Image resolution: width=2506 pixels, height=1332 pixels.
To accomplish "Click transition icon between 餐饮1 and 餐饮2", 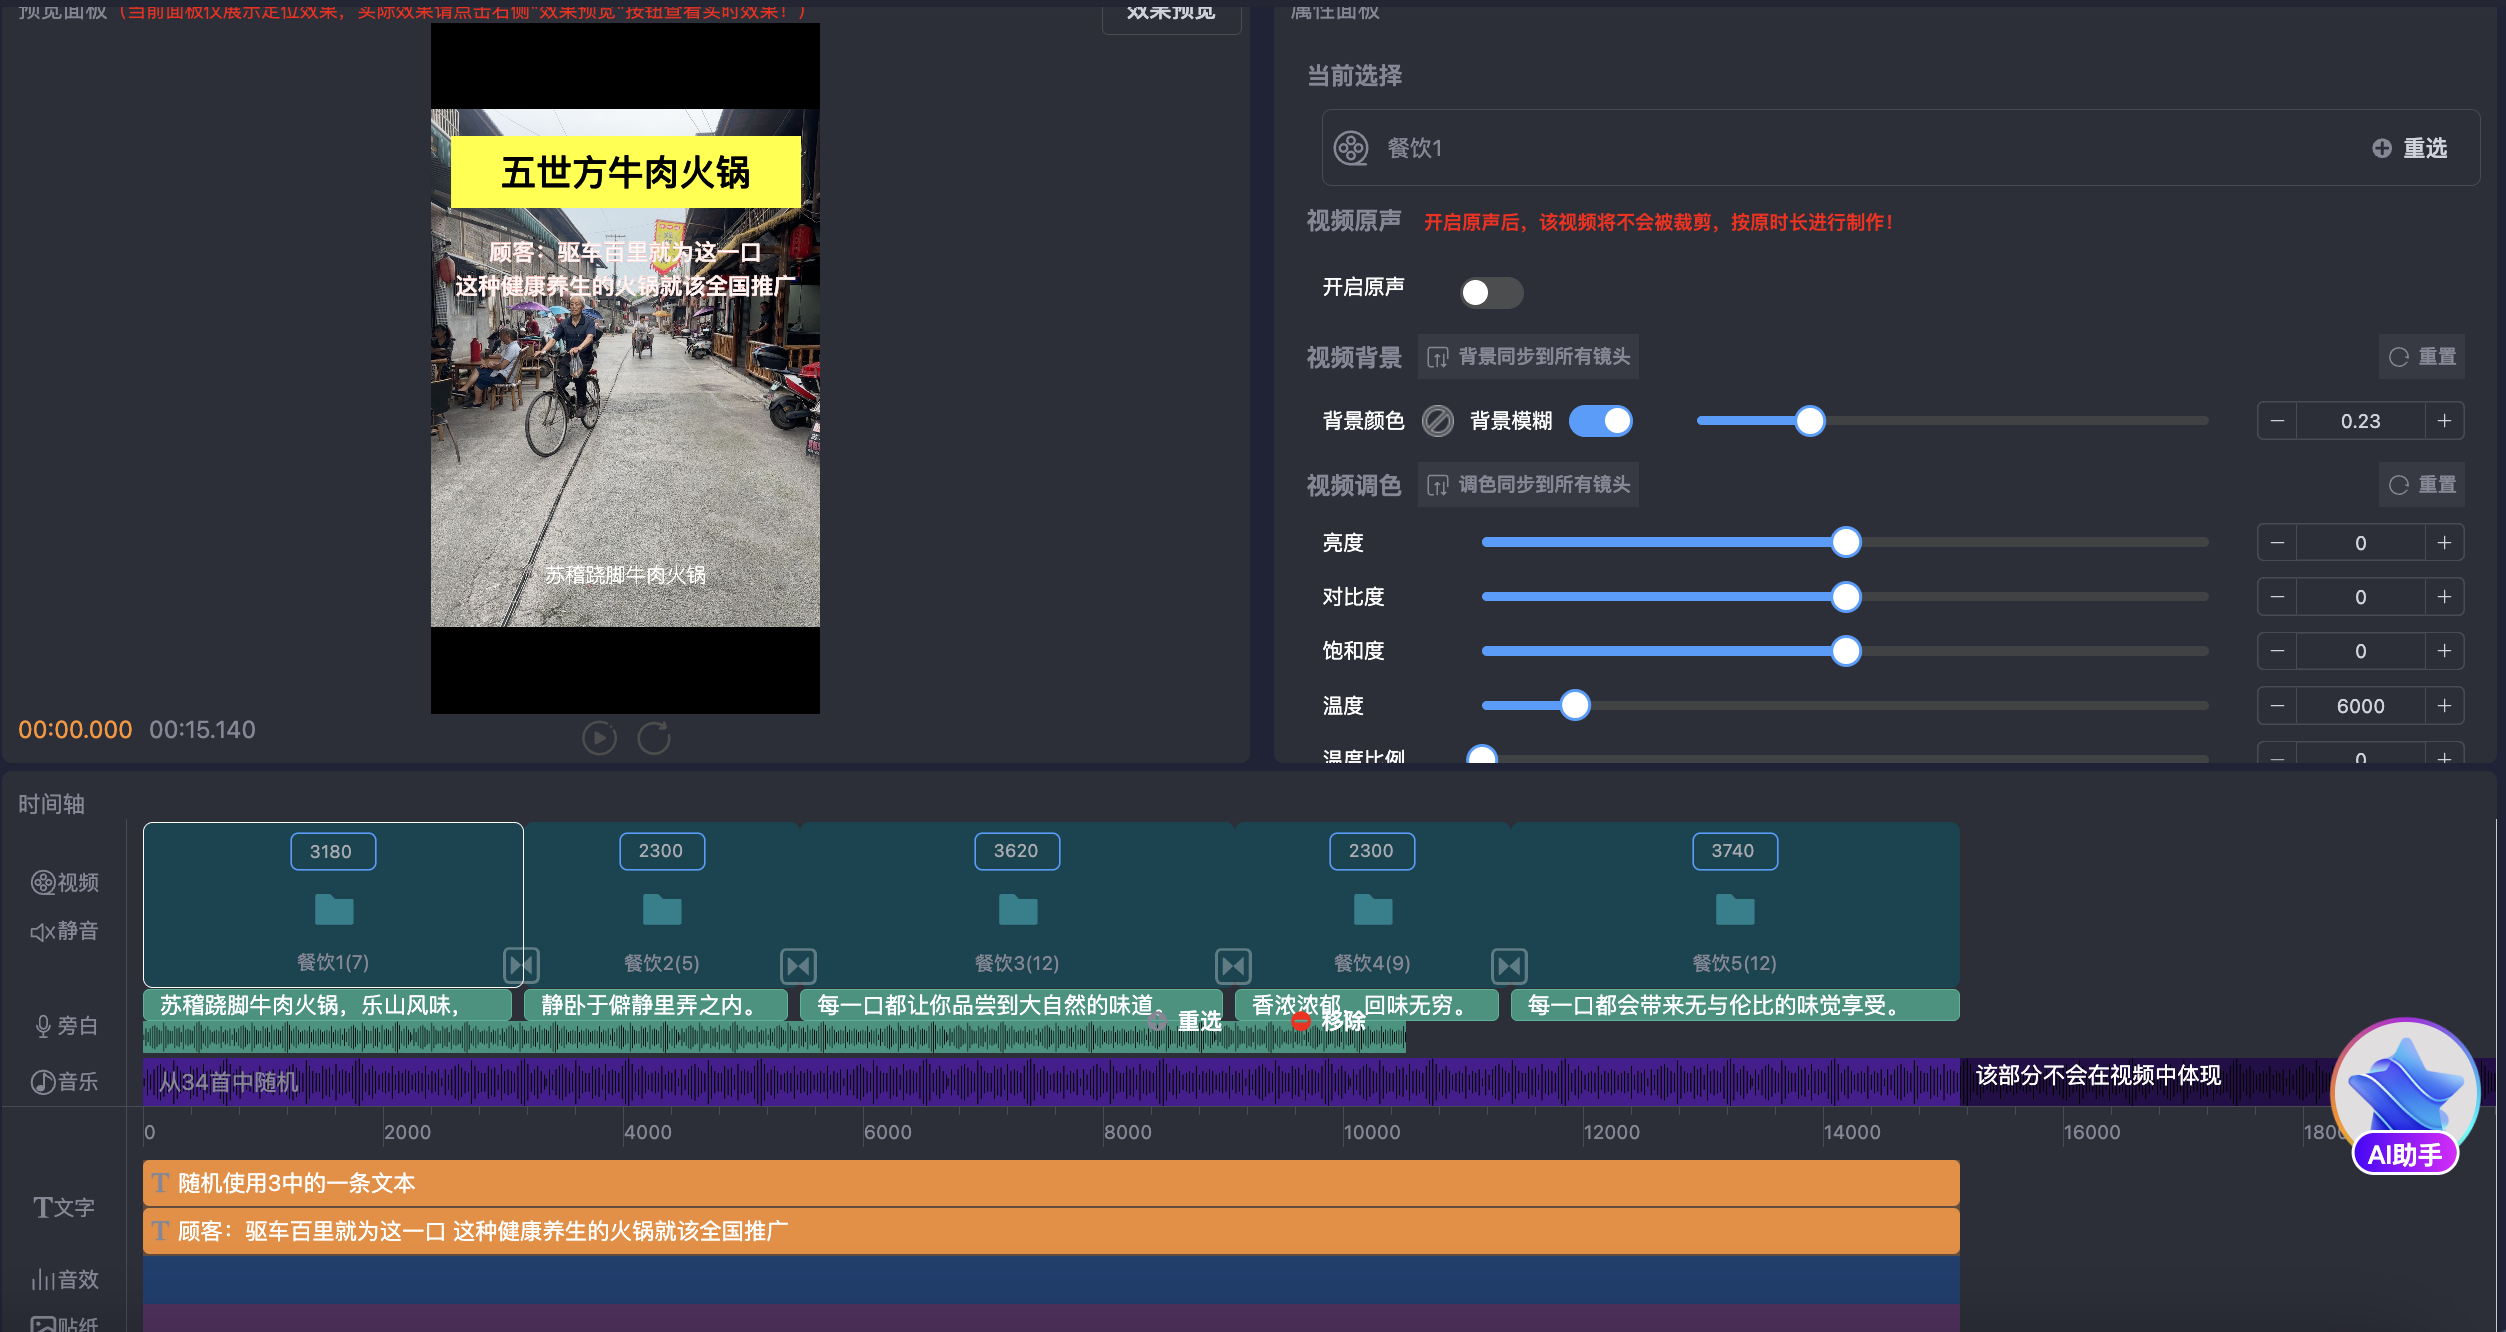I will [x=521, y=965].
